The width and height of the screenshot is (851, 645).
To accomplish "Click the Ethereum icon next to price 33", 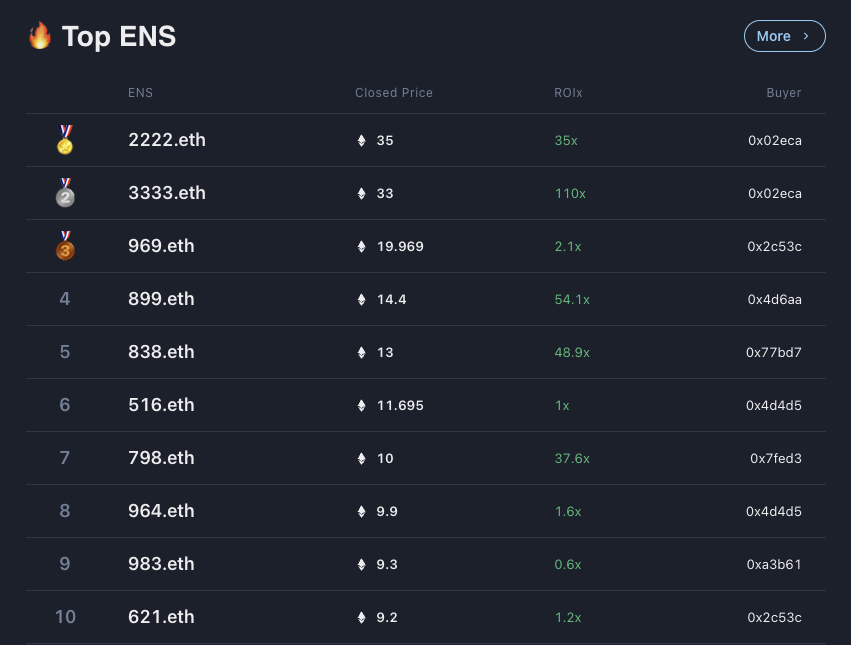I will (x=361, y=193).
